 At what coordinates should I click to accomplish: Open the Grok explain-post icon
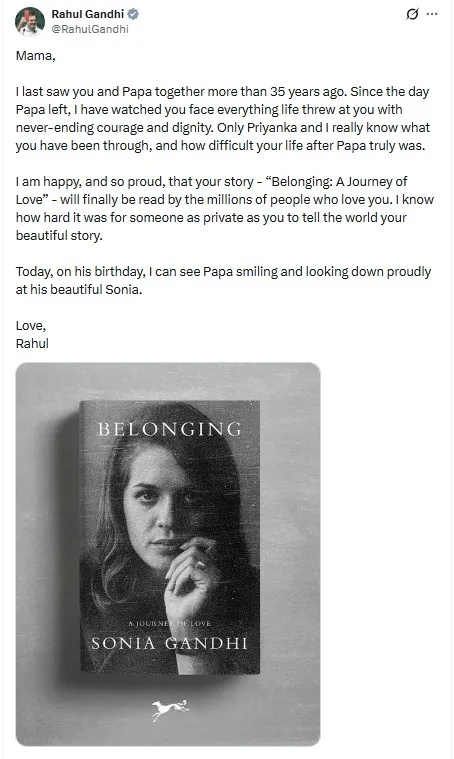(412, 15)
